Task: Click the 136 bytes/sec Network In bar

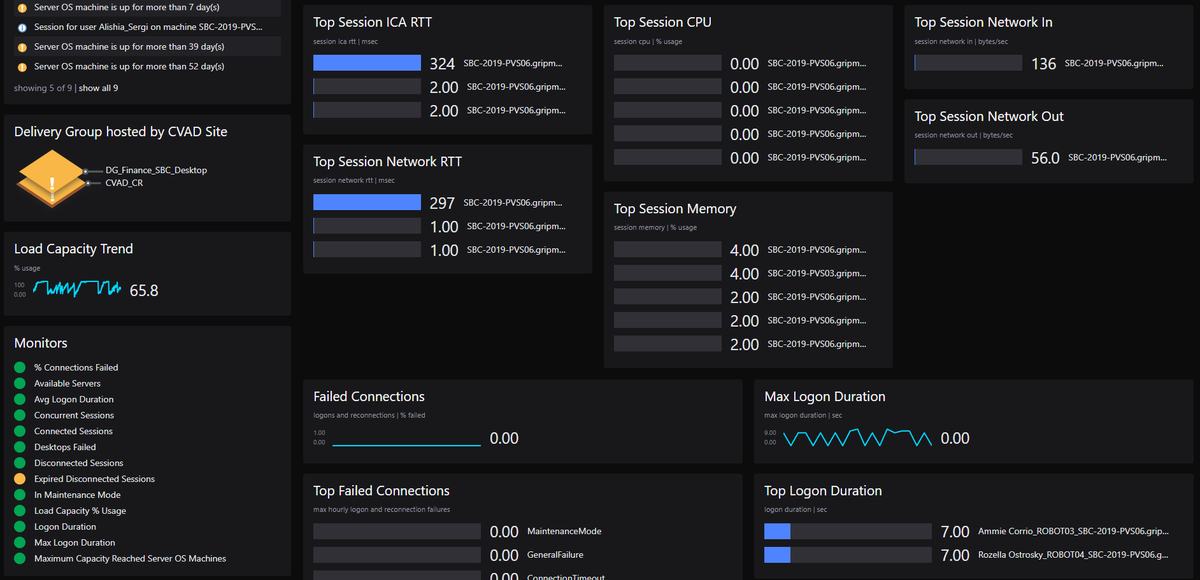Action: (968, 63)
